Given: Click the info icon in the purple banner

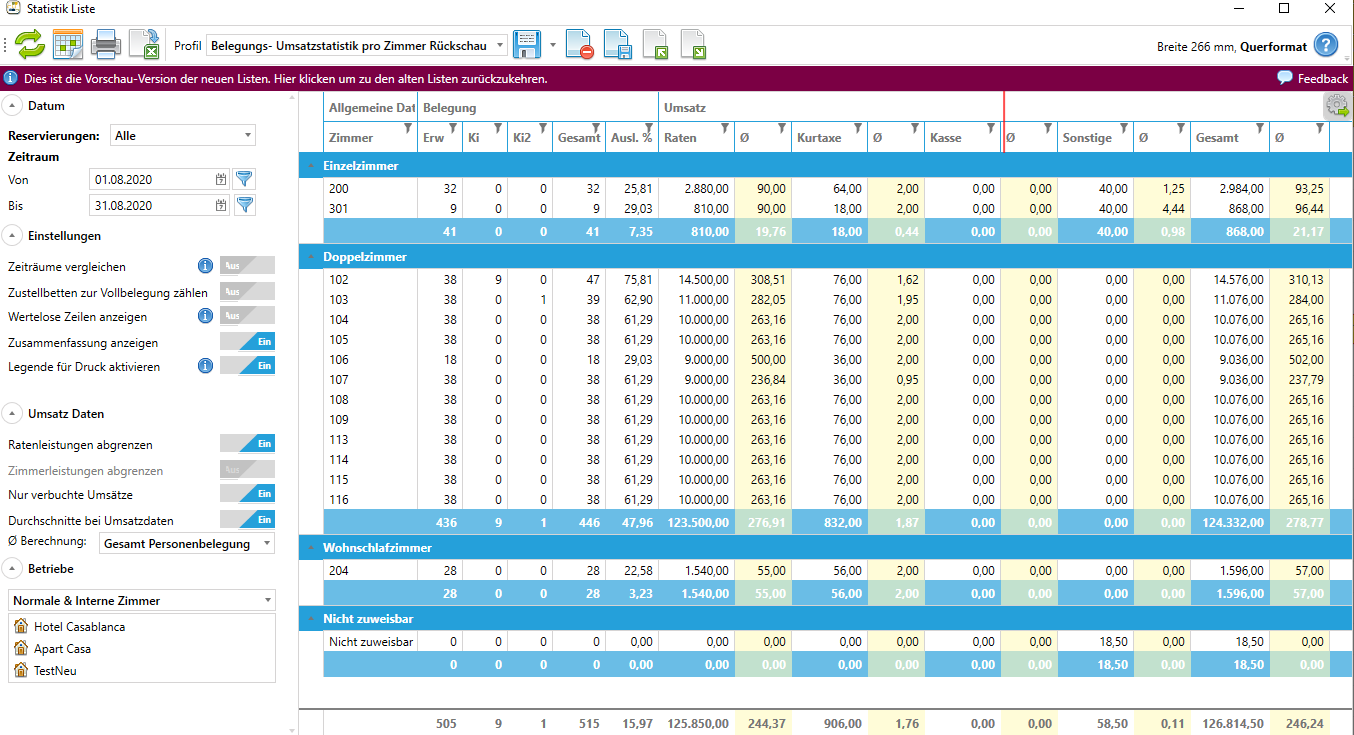Looking at the screenshot, I should coord(11,78).
